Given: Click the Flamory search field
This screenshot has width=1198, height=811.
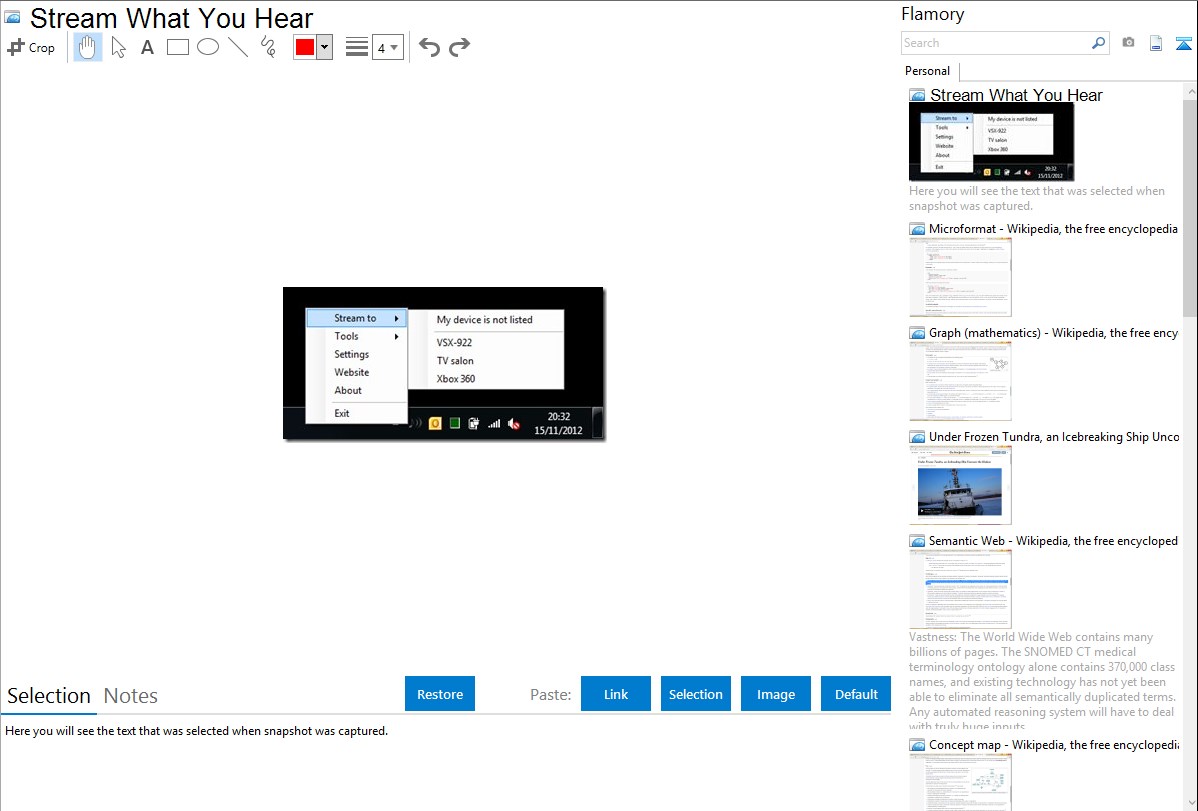Looking at the screenshot, I should pyautogui.click(x=996, y=43).
